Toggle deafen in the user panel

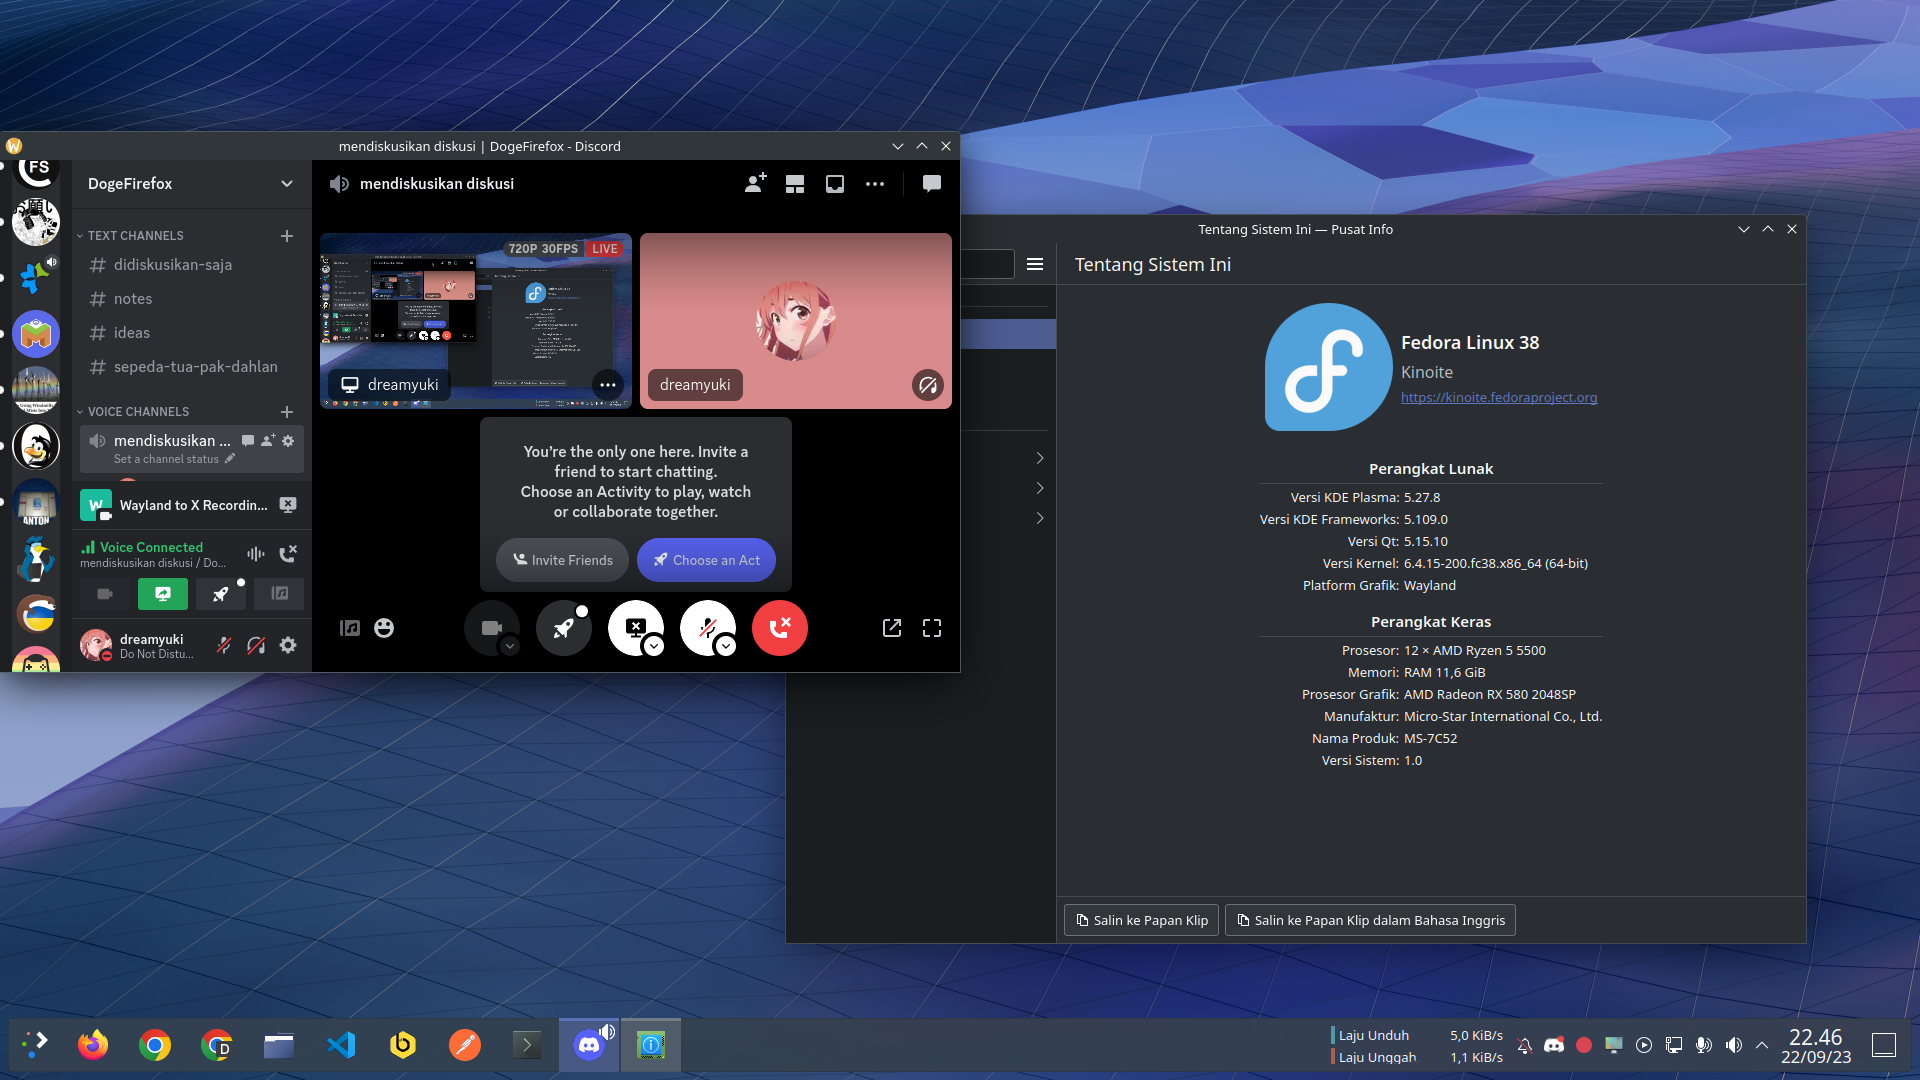click(x=256, y=645)
